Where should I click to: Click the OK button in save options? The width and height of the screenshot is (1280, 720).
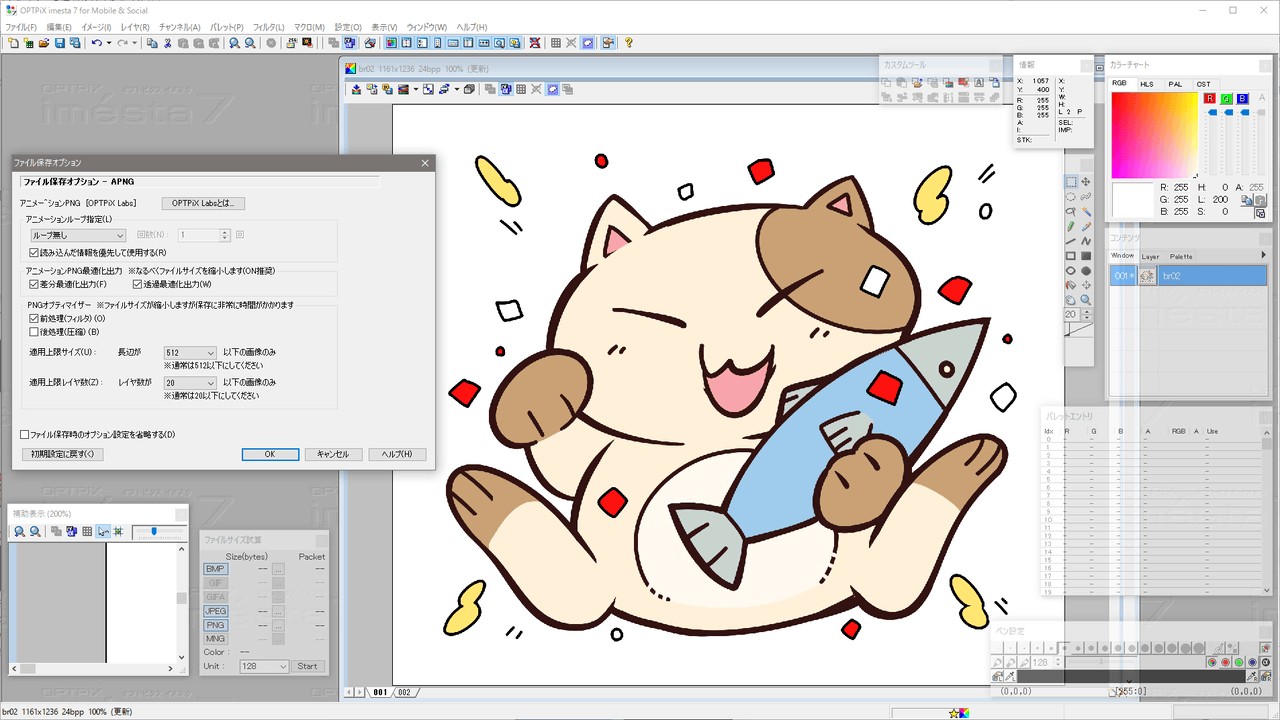[x=270, y=454]
